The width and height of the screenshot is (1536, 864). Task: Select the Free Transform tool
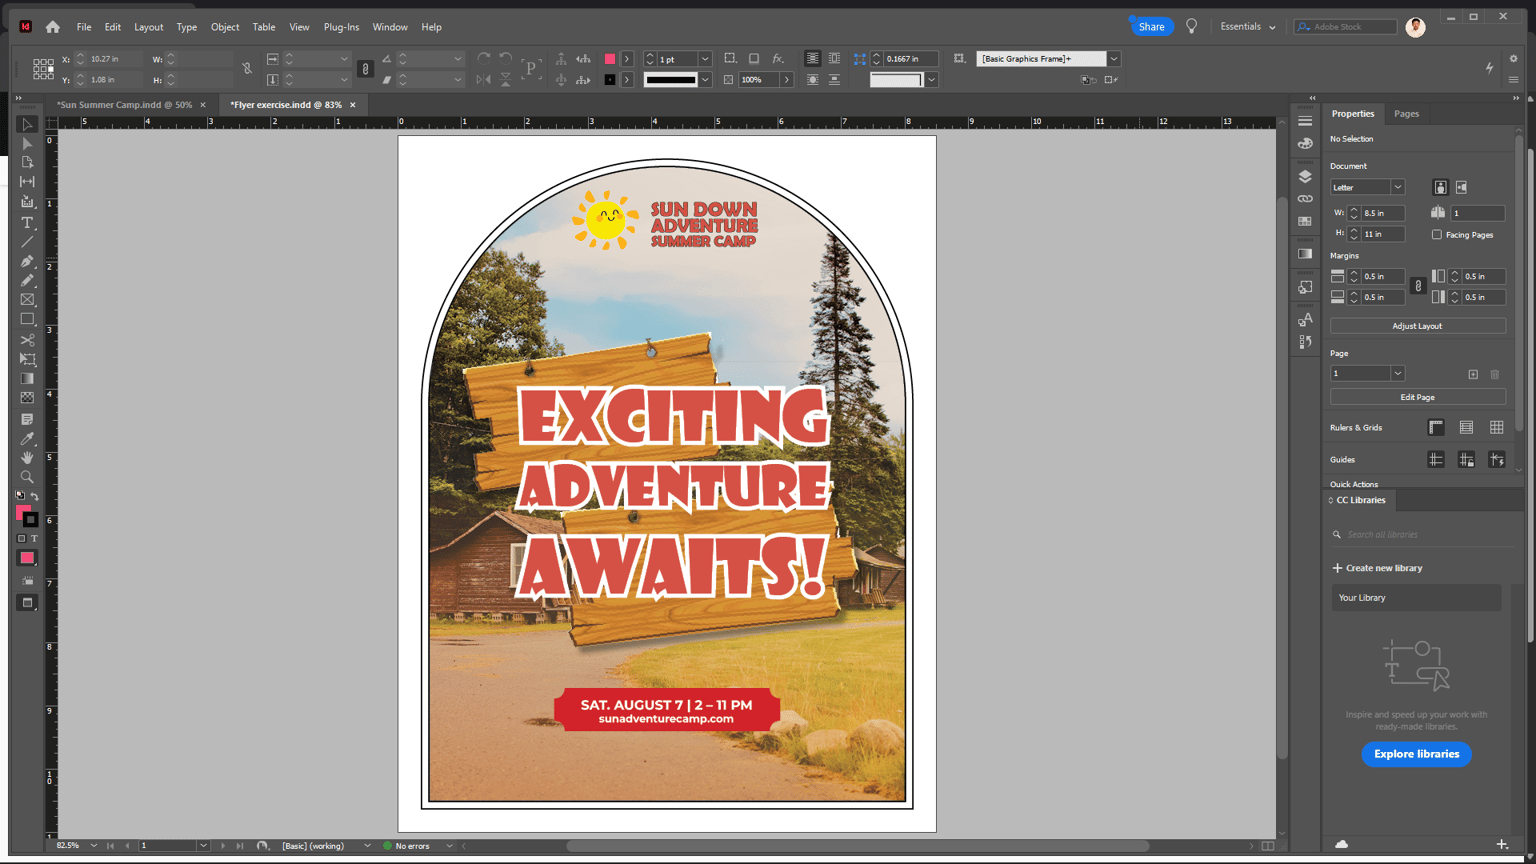point(27,359)
